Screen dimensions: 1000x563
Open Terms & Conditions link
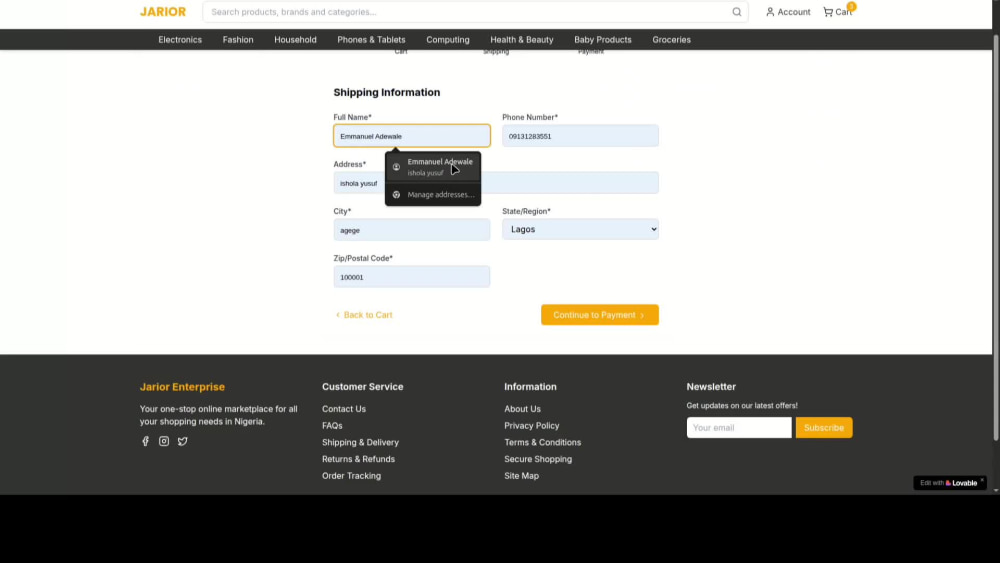point(543,442)
